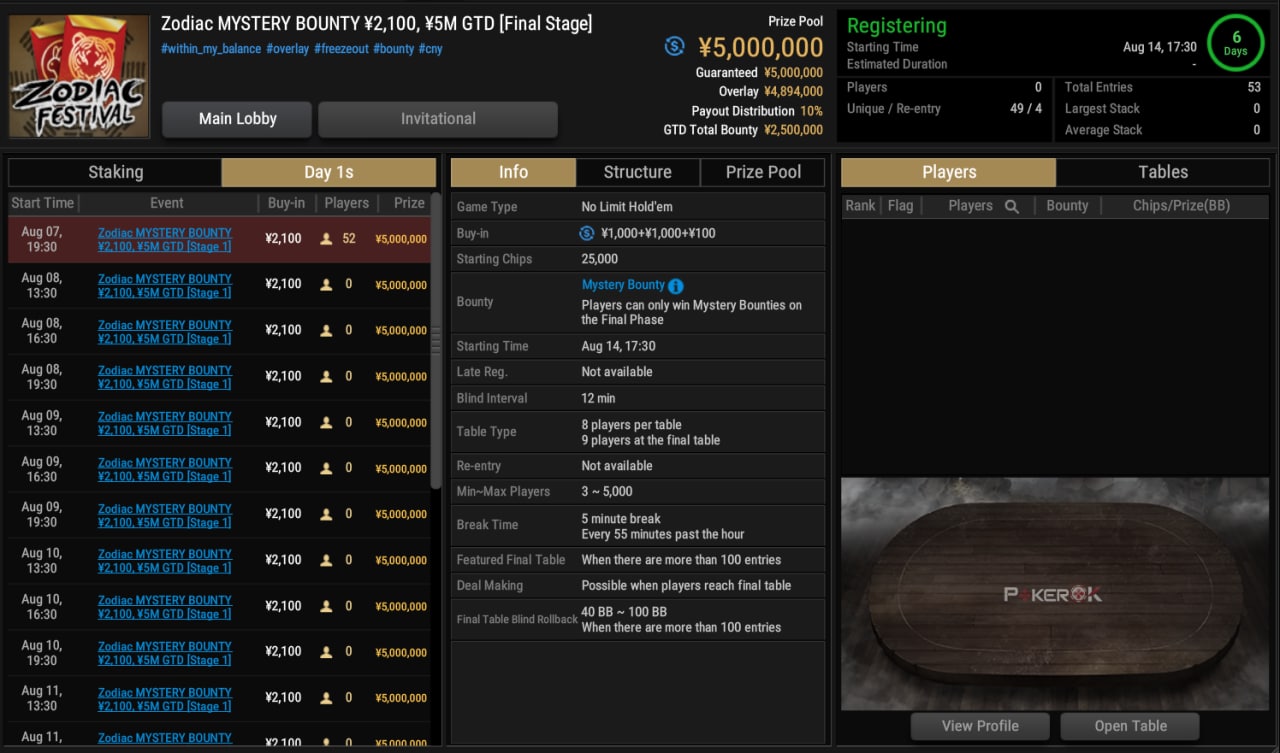Click the Zodiac Festival tournament logo
Image resolution: width=1280 pixels, height=753 pixels.
(x=79, y=76)
